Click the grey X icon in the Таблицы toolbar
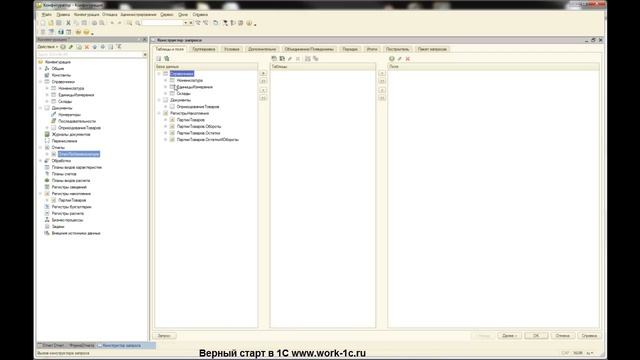Image resolution: width=640 pixels, height=360 pixels. coord(298,59)
